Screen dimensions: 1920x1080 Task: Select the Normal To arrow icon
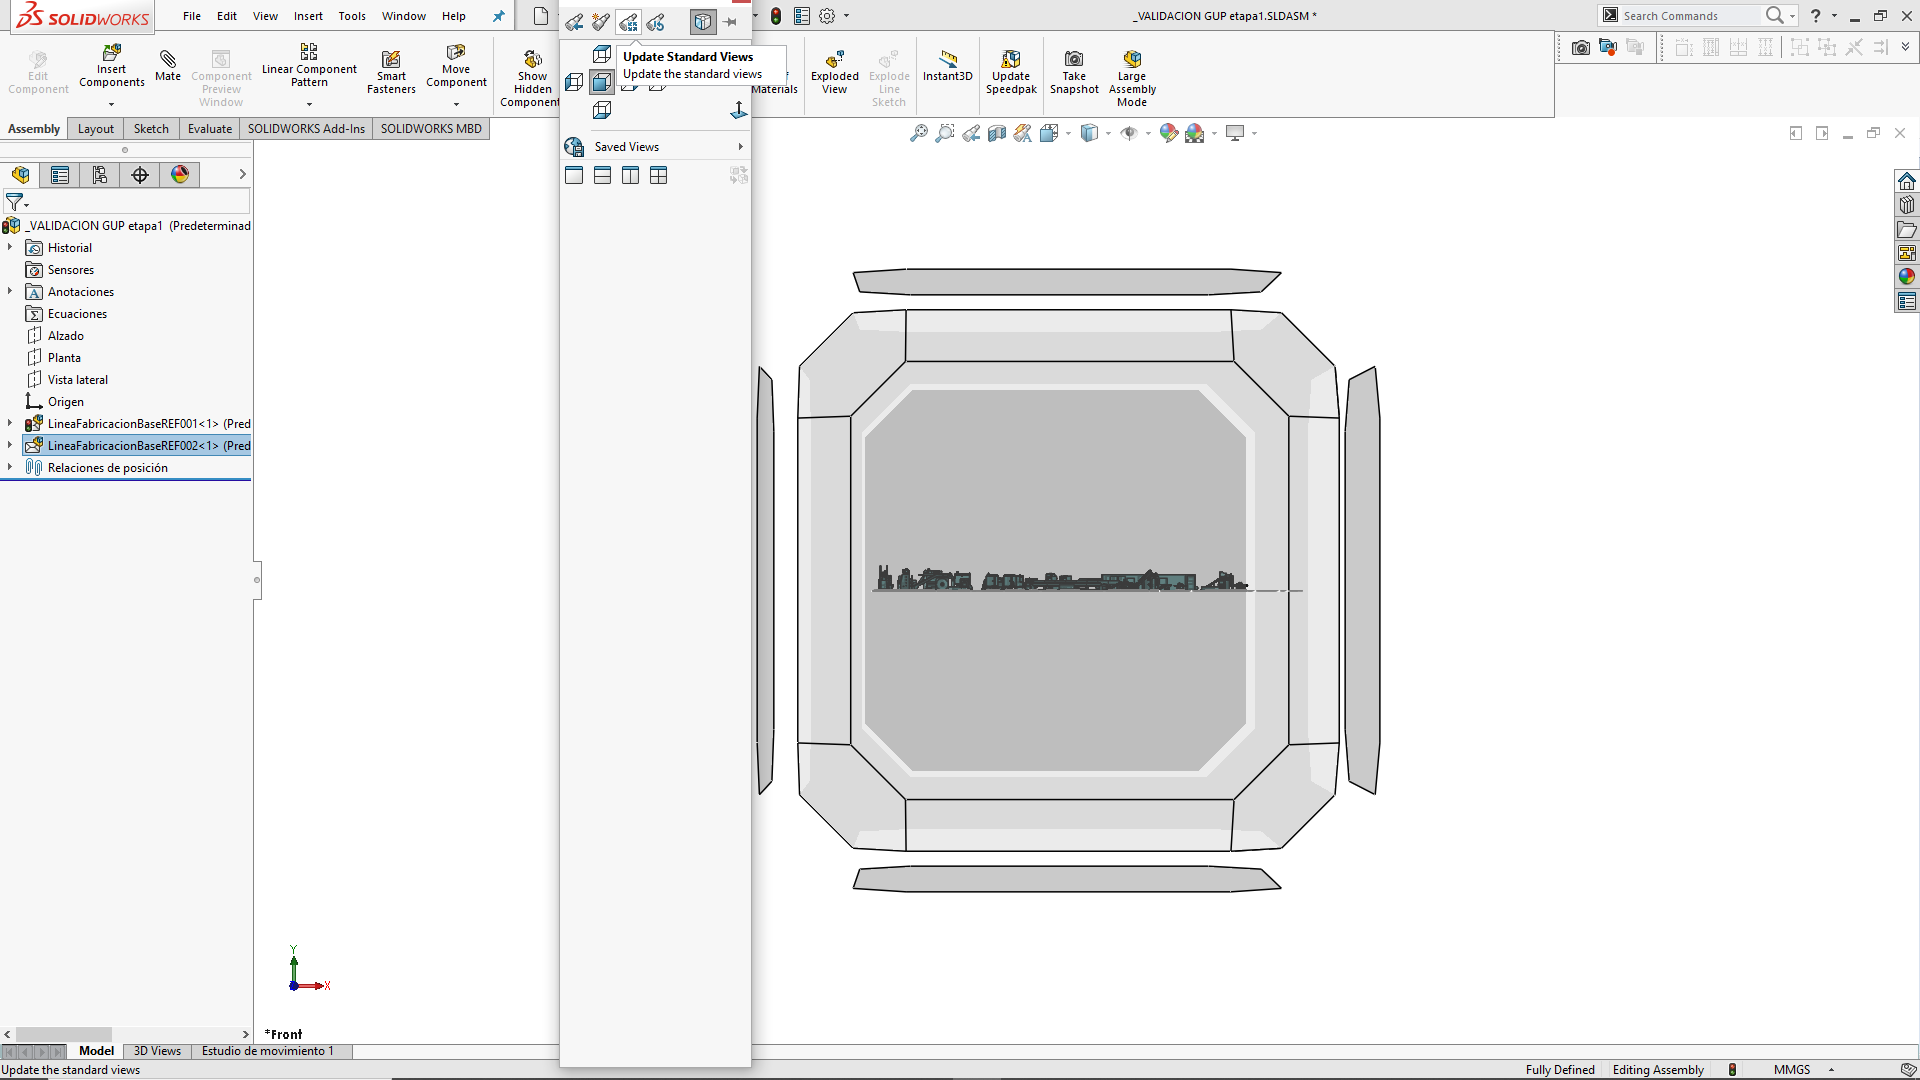739,110
